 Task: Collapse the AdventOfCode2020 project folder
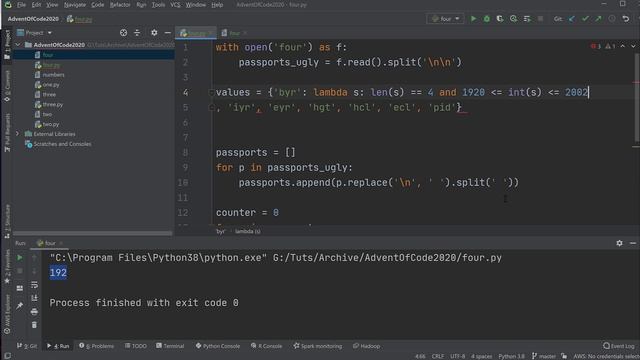[x=18, y=44]
